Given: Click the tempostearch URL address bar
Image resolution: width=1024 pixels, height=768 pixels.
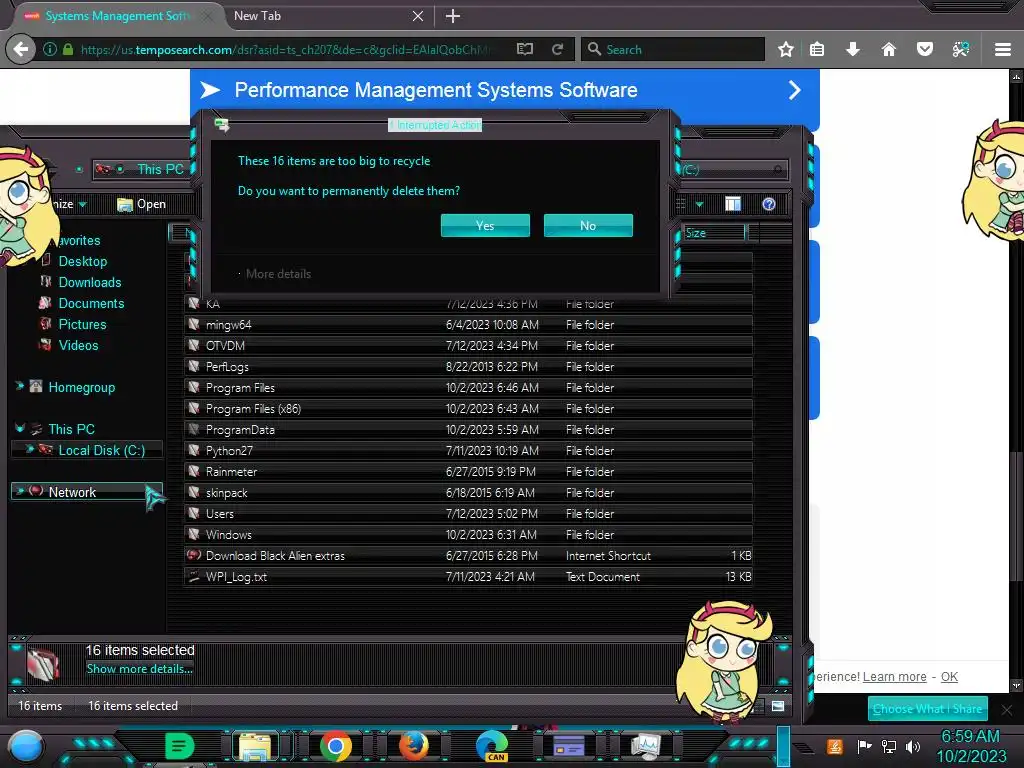Looking at the screenshot, I should pyautogui.click(x=287, y=50).
